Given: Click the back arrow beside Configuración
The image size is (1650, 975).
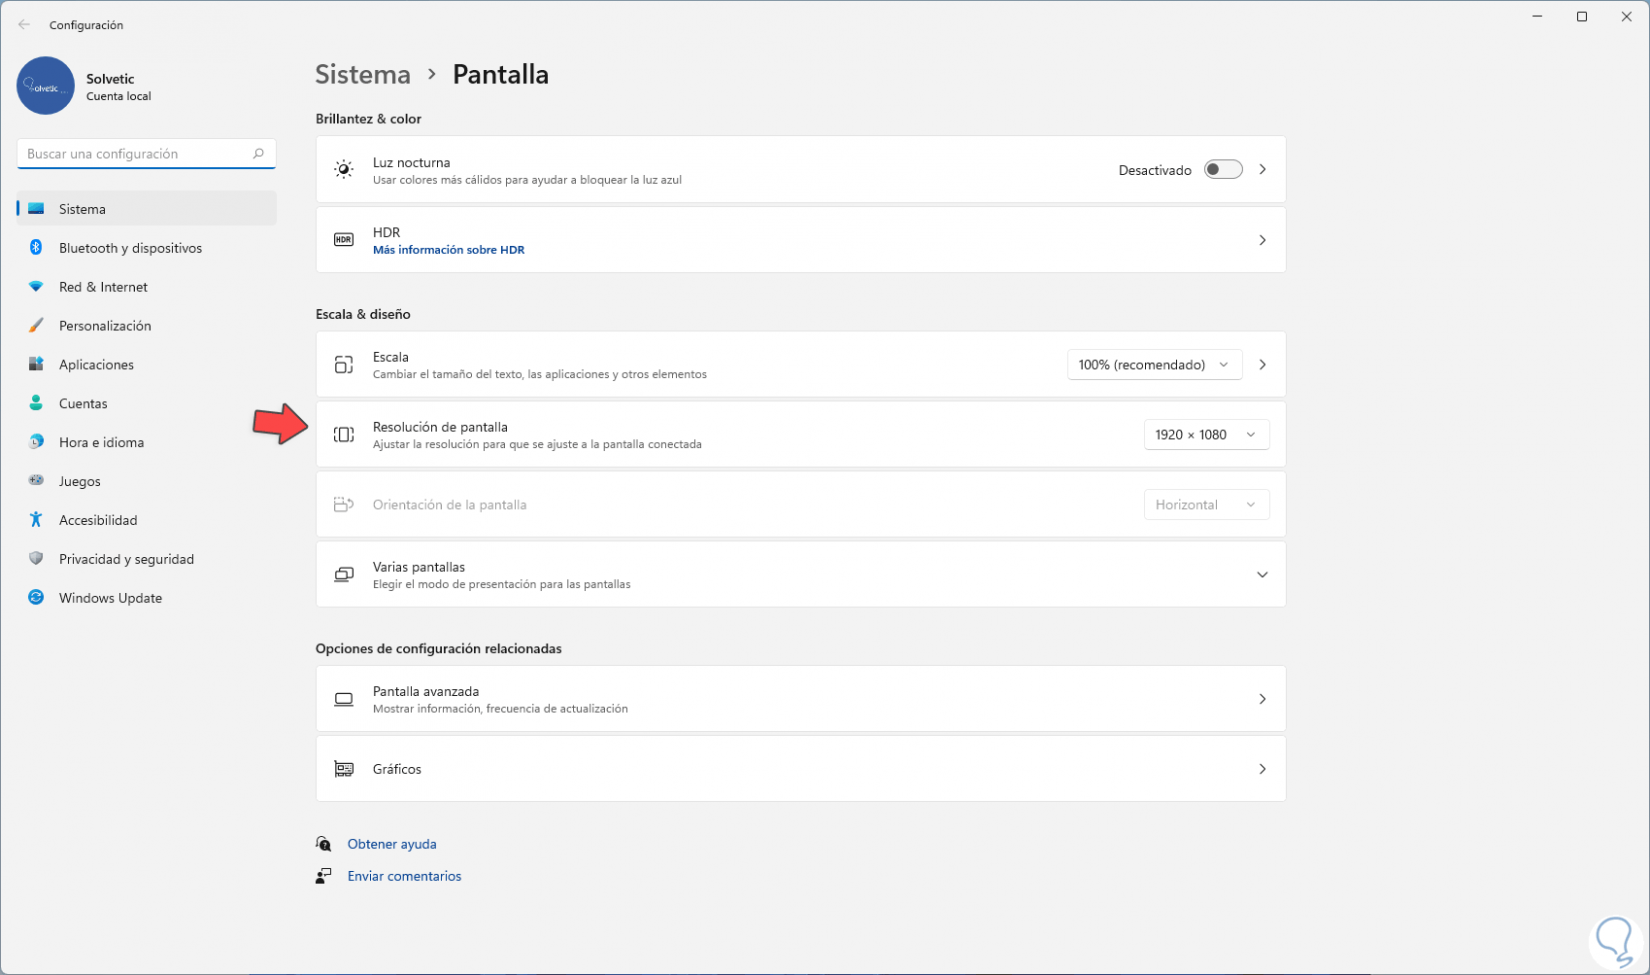Looking at the screenshot, I should pos(24,25).
